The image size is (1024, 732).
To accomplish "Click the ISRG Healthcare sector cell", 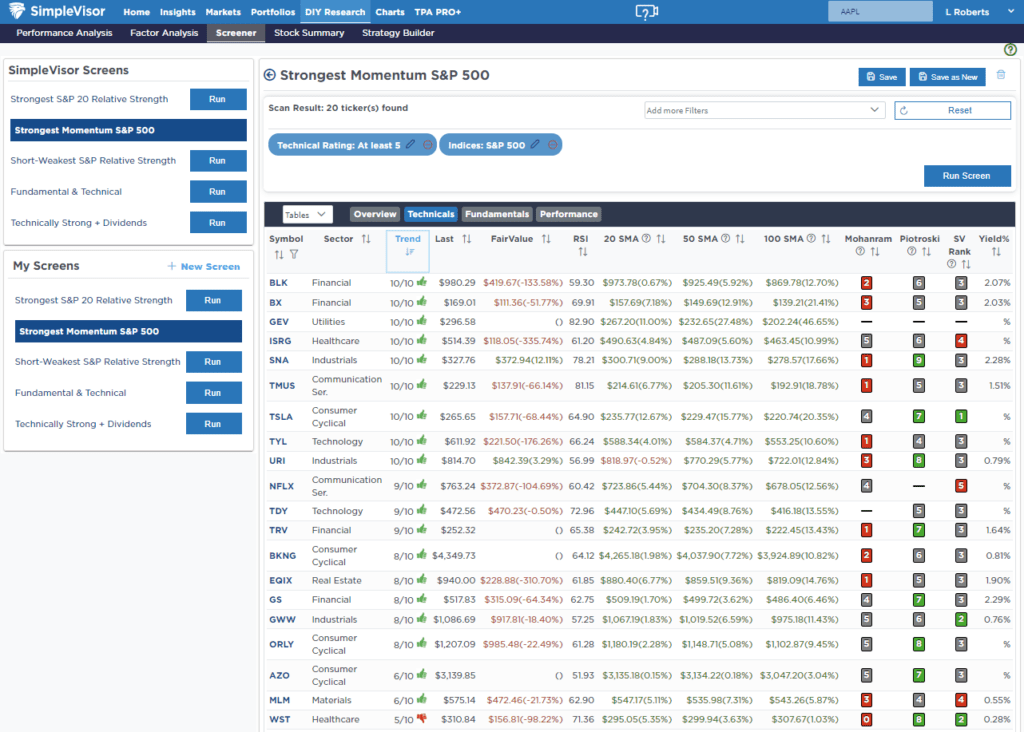I will [334, 341].
